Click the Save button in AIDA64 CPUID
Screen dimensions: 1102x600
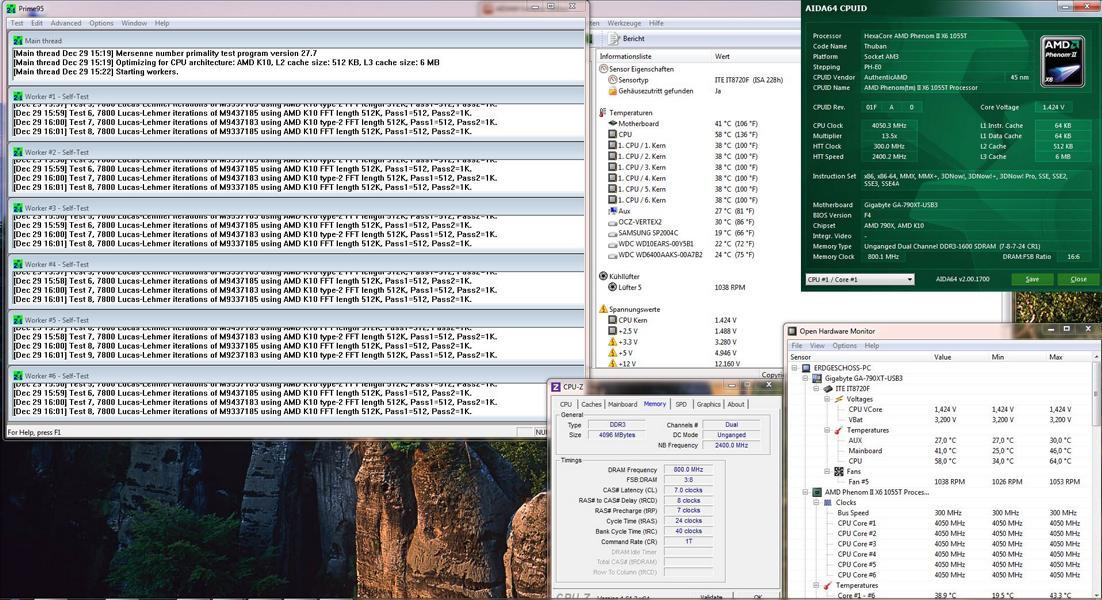1032,279
